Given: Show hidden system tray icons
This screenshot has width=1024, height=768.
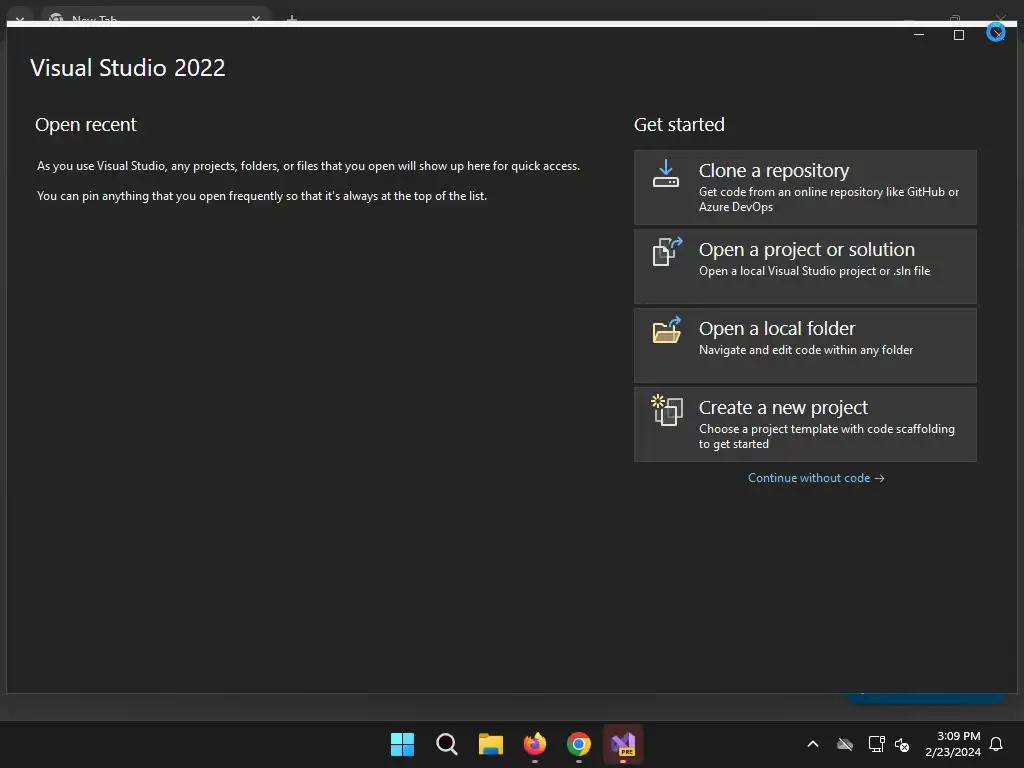Looking at the screenshot, I should pyautogui.click(x=813, y=744).
